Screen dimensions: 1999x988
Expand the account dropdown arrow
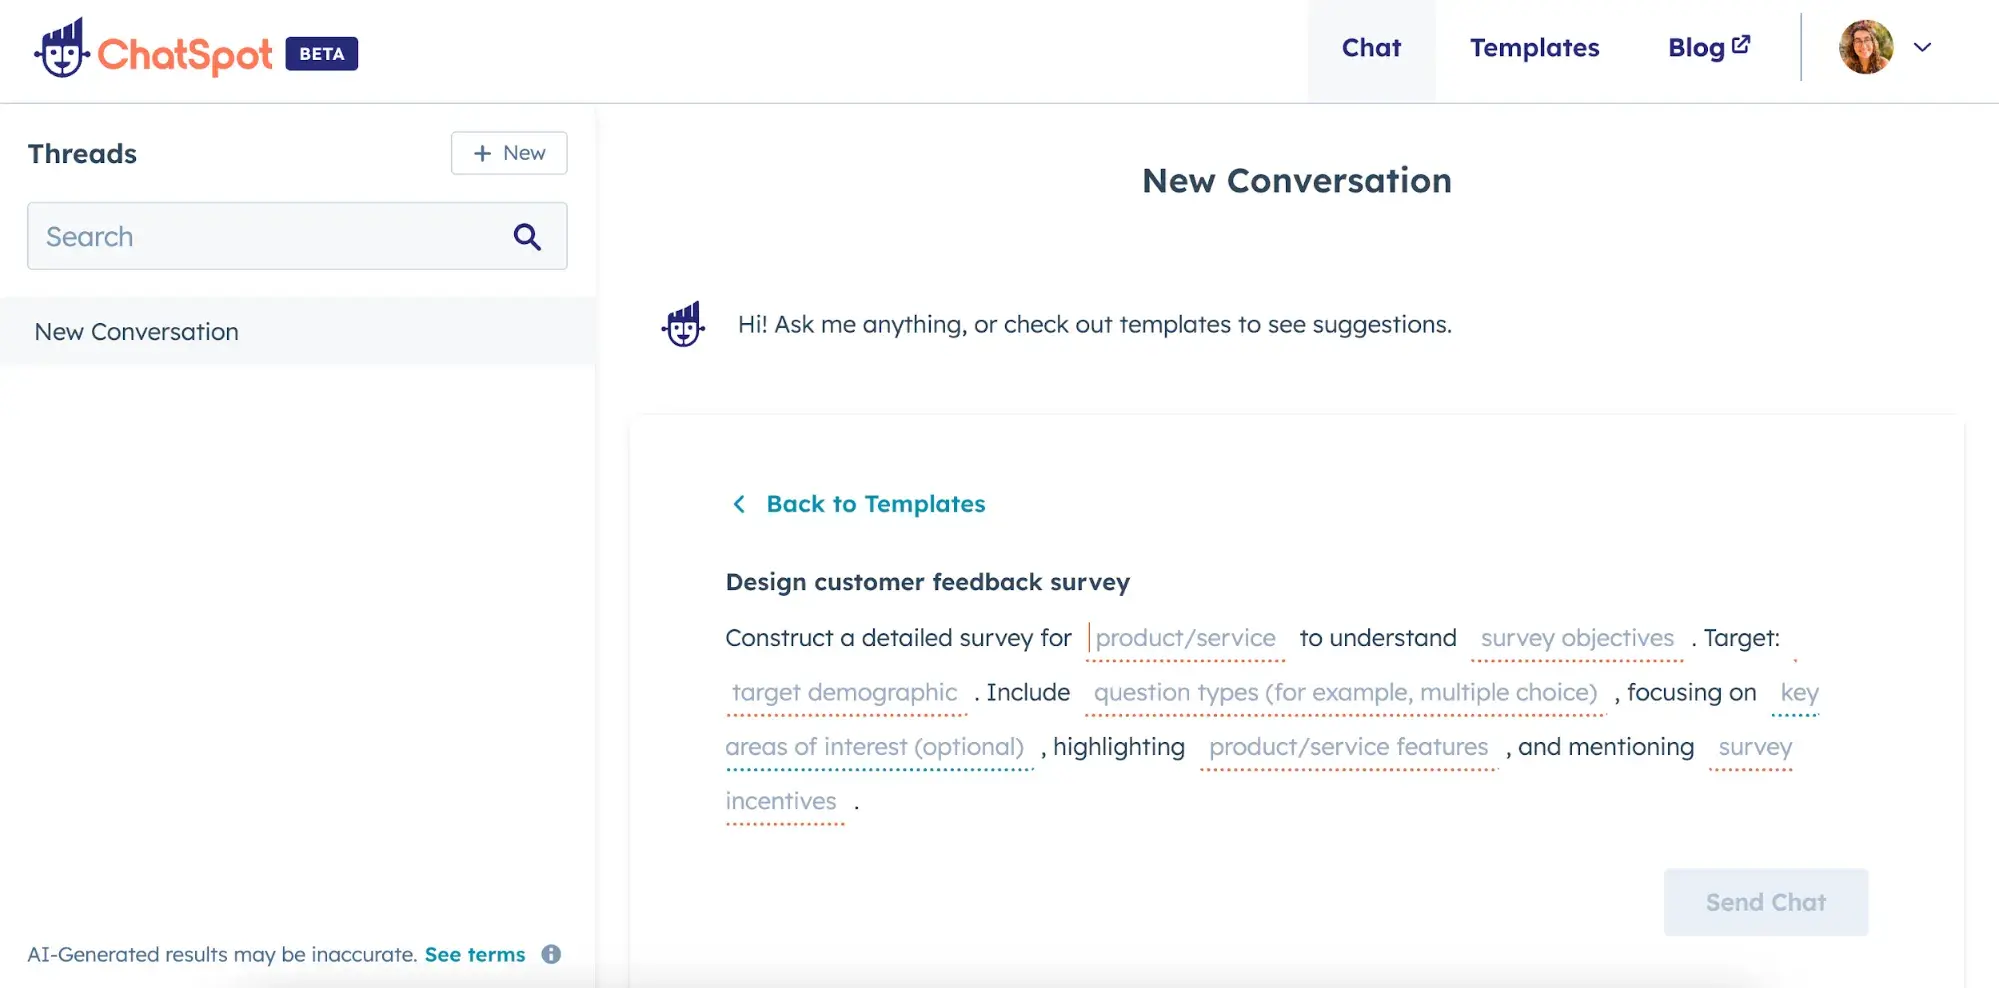click(x=1922, y=47)
